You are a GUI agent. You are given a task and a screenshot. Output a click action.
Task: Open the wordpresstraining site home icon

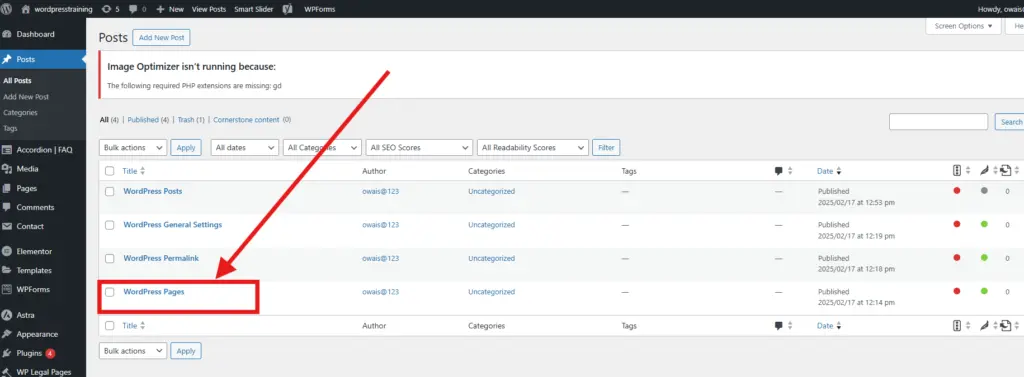25,9
